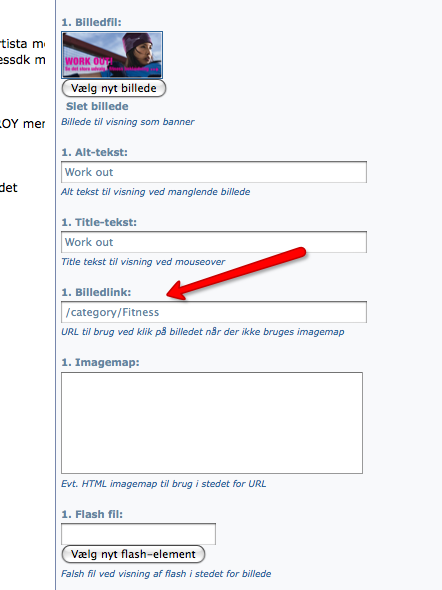Click the red arrow annotation
The width and height of the screenshot is (442, 590).
(x=236, y=274)
